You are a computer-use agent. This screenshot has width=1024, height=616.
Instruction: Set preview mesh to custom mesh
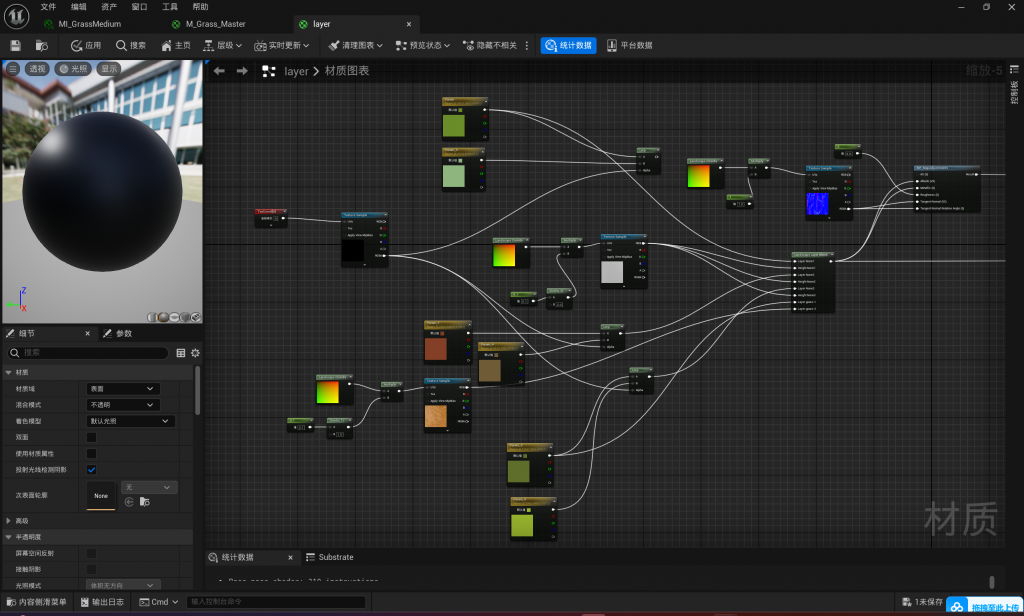(x=196, y=317)
